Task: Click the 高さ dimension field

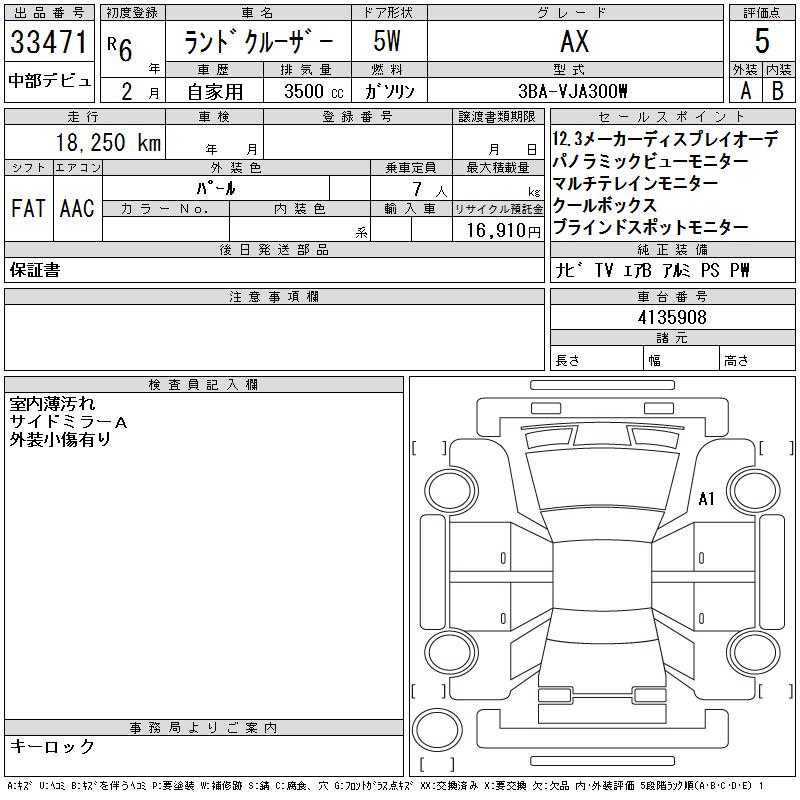Action: (757, 360)
